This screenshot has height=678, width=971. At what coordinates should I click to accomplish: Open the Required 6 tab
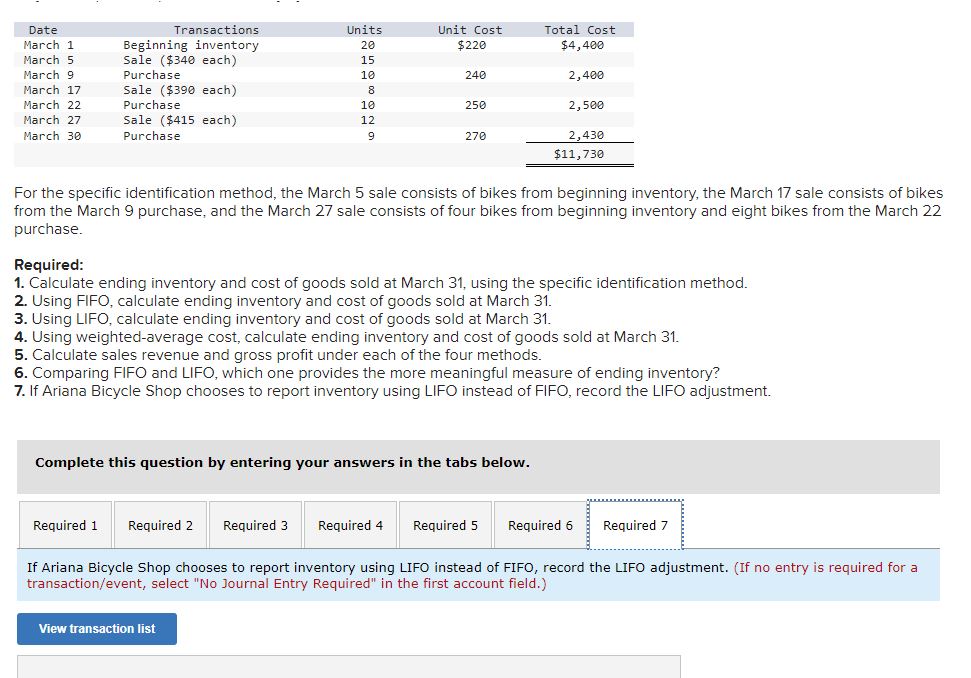click(540, 525)
